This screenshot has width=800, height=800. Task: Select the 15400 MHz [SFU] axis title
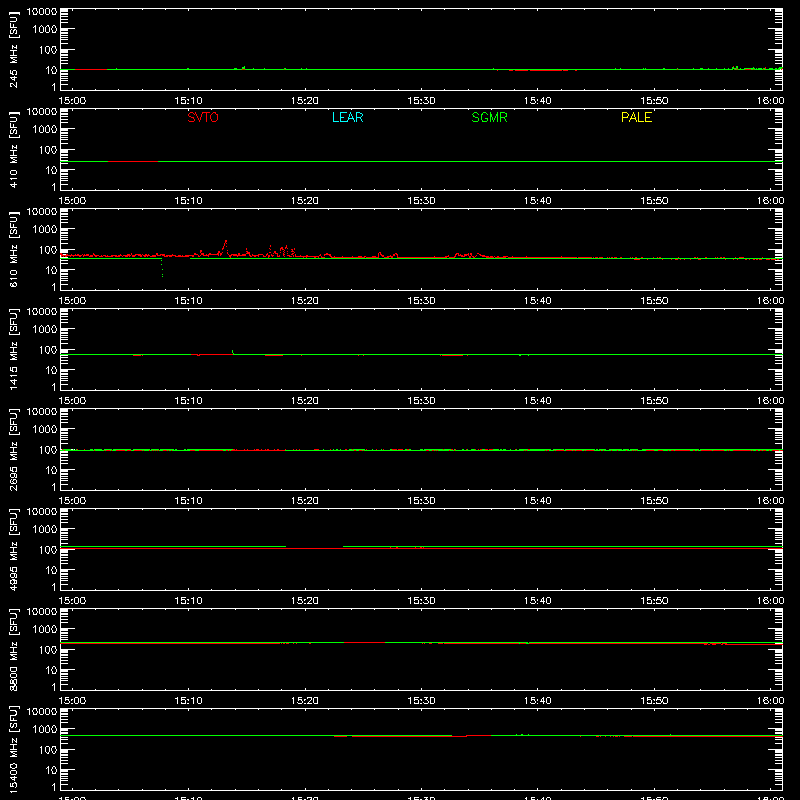click(13, 749)
